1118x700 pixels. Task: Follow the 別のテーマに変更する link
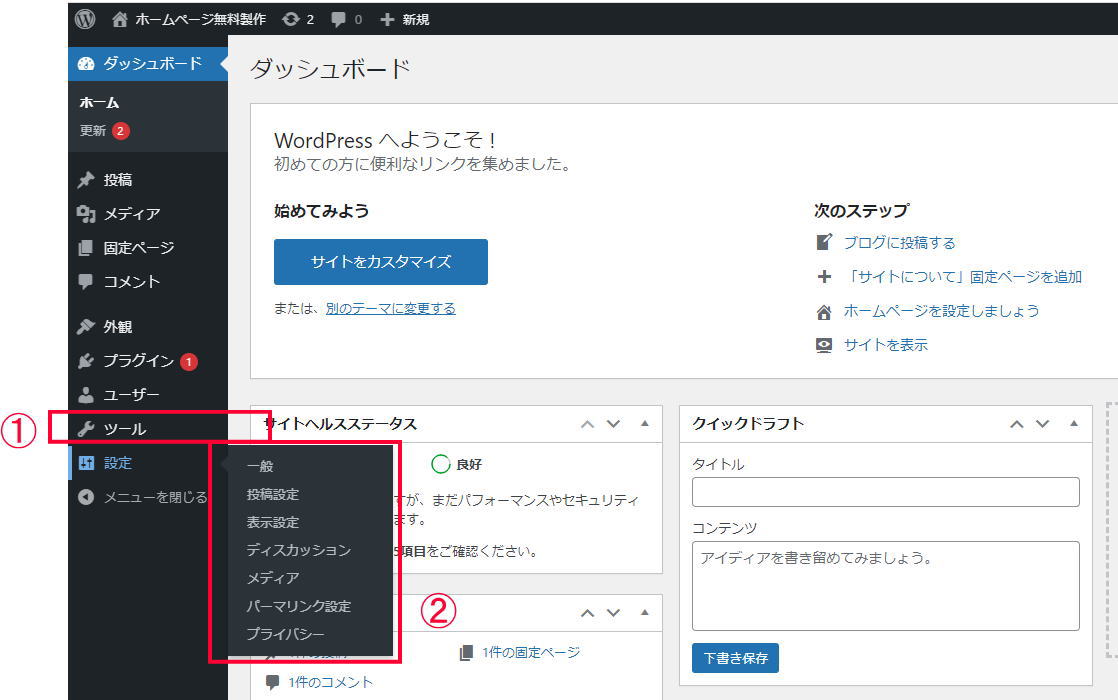[x=391, y=308]
